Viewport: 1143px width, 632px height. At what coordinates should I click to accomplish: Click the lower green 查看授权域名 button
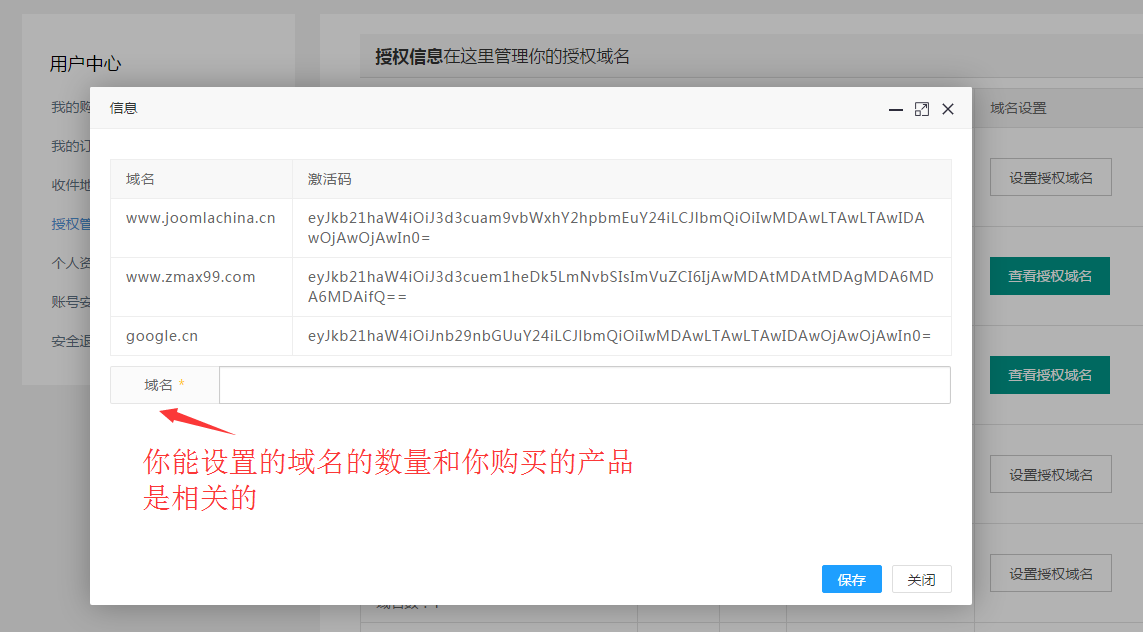(x=1050, y=375)
